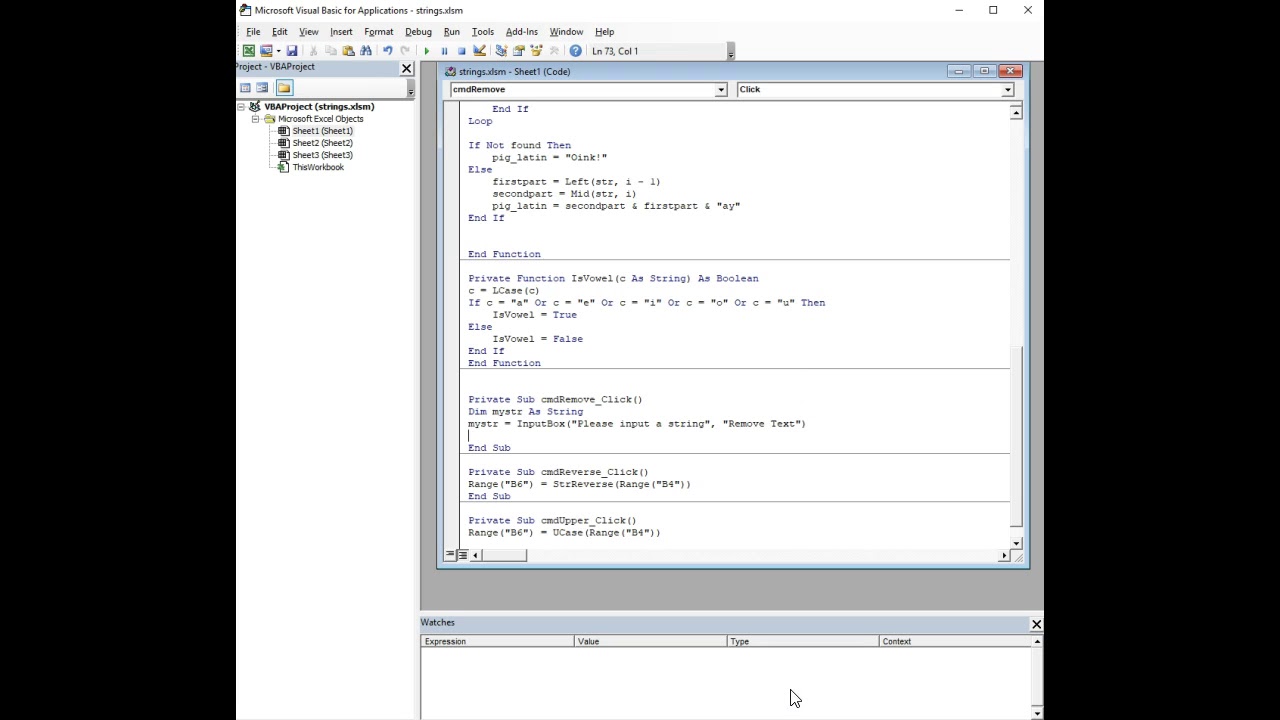Open the Click procedure dropdown
1280x720 pixels.
[x=1007, y=90]
